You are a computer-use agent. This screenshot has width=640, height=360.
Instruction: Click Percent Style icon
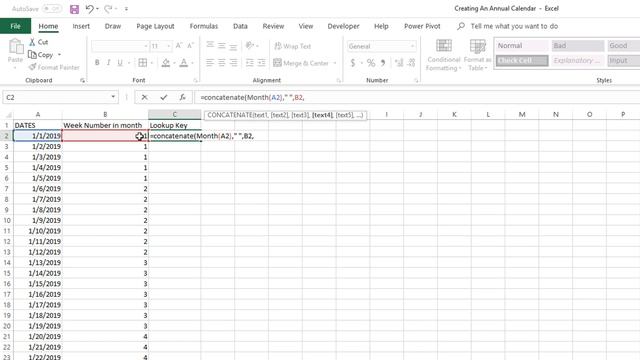(x=371, y=63)
